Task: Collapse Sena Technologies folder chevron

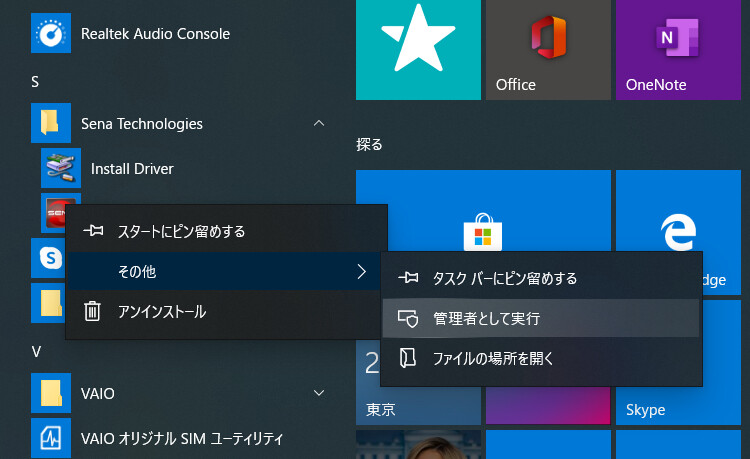Action: [319, 123]
